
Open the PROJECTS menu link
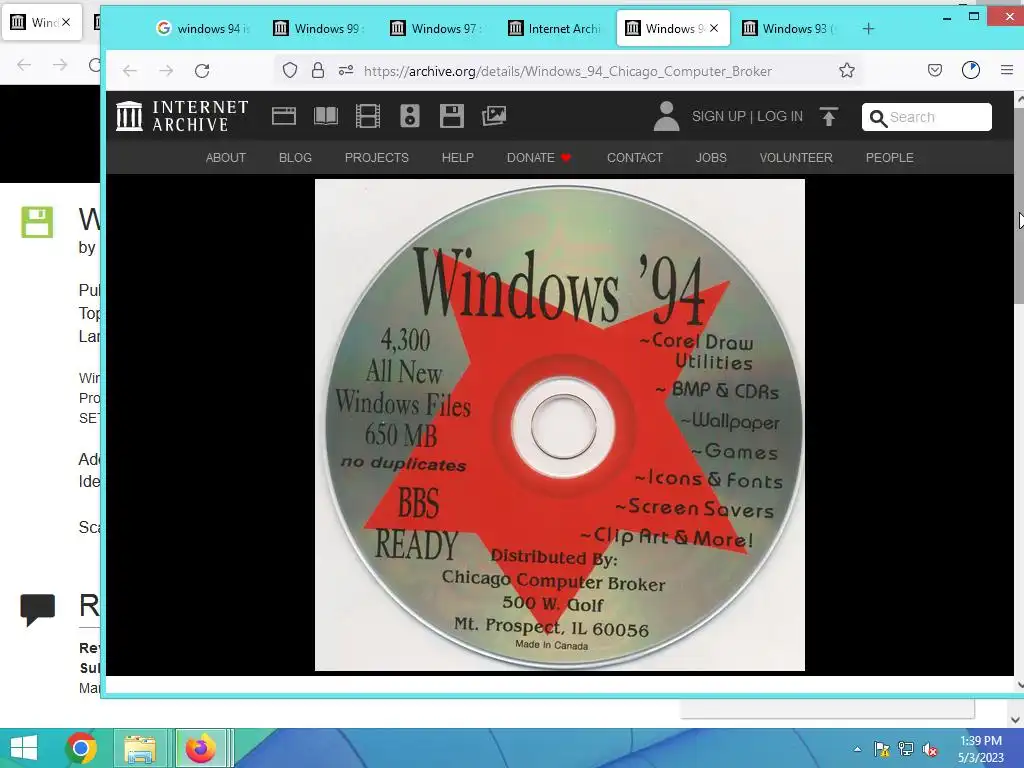[x=377, y=157]
